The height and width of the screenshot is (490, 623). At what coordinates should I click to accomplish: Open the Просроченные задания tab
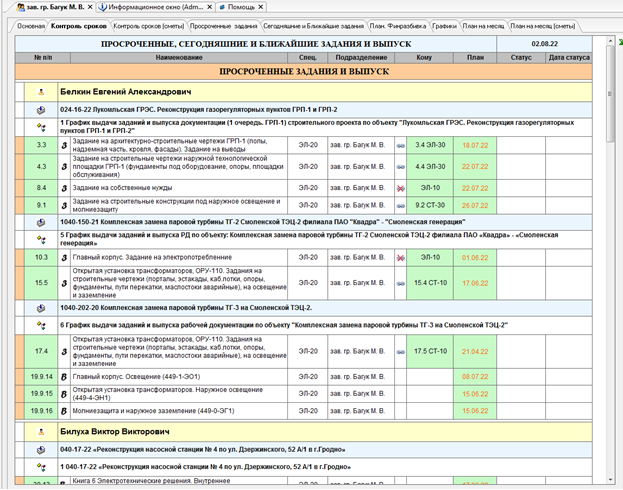pyautogui.click(x=223, y=26)
